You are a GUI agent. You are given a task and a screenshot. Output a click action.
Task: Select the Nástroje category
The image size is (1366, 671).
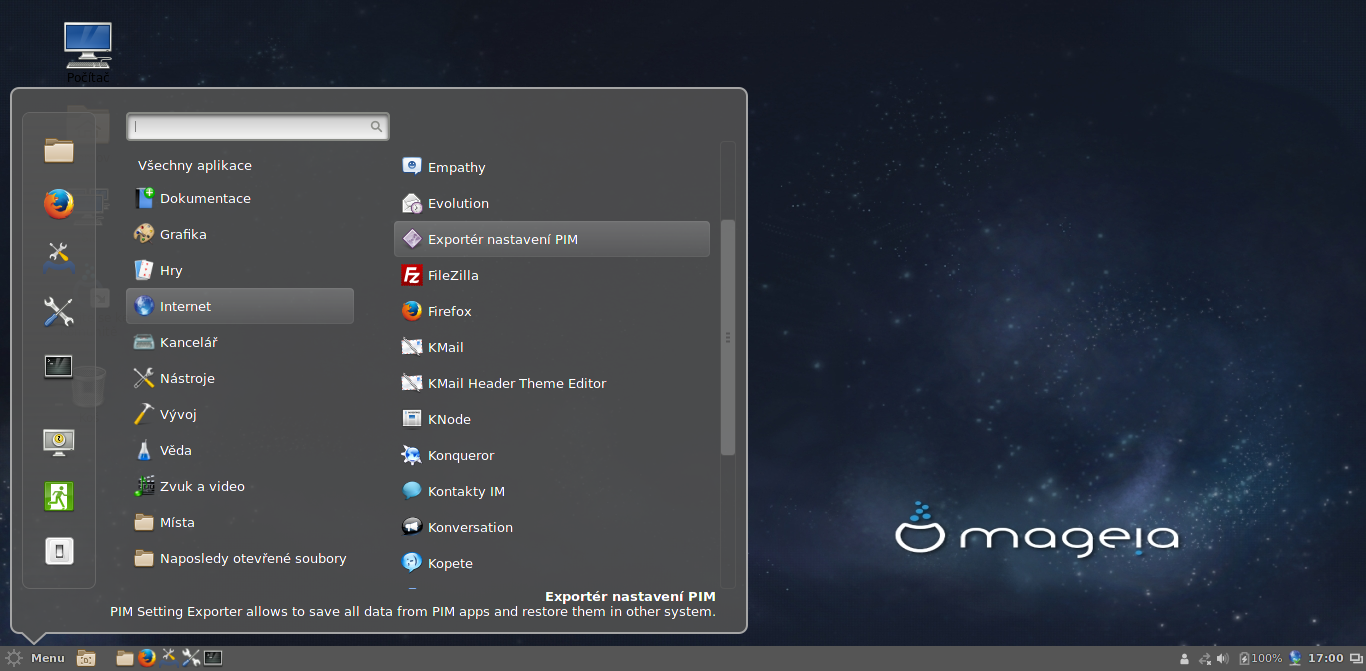(x=240, y=378)
